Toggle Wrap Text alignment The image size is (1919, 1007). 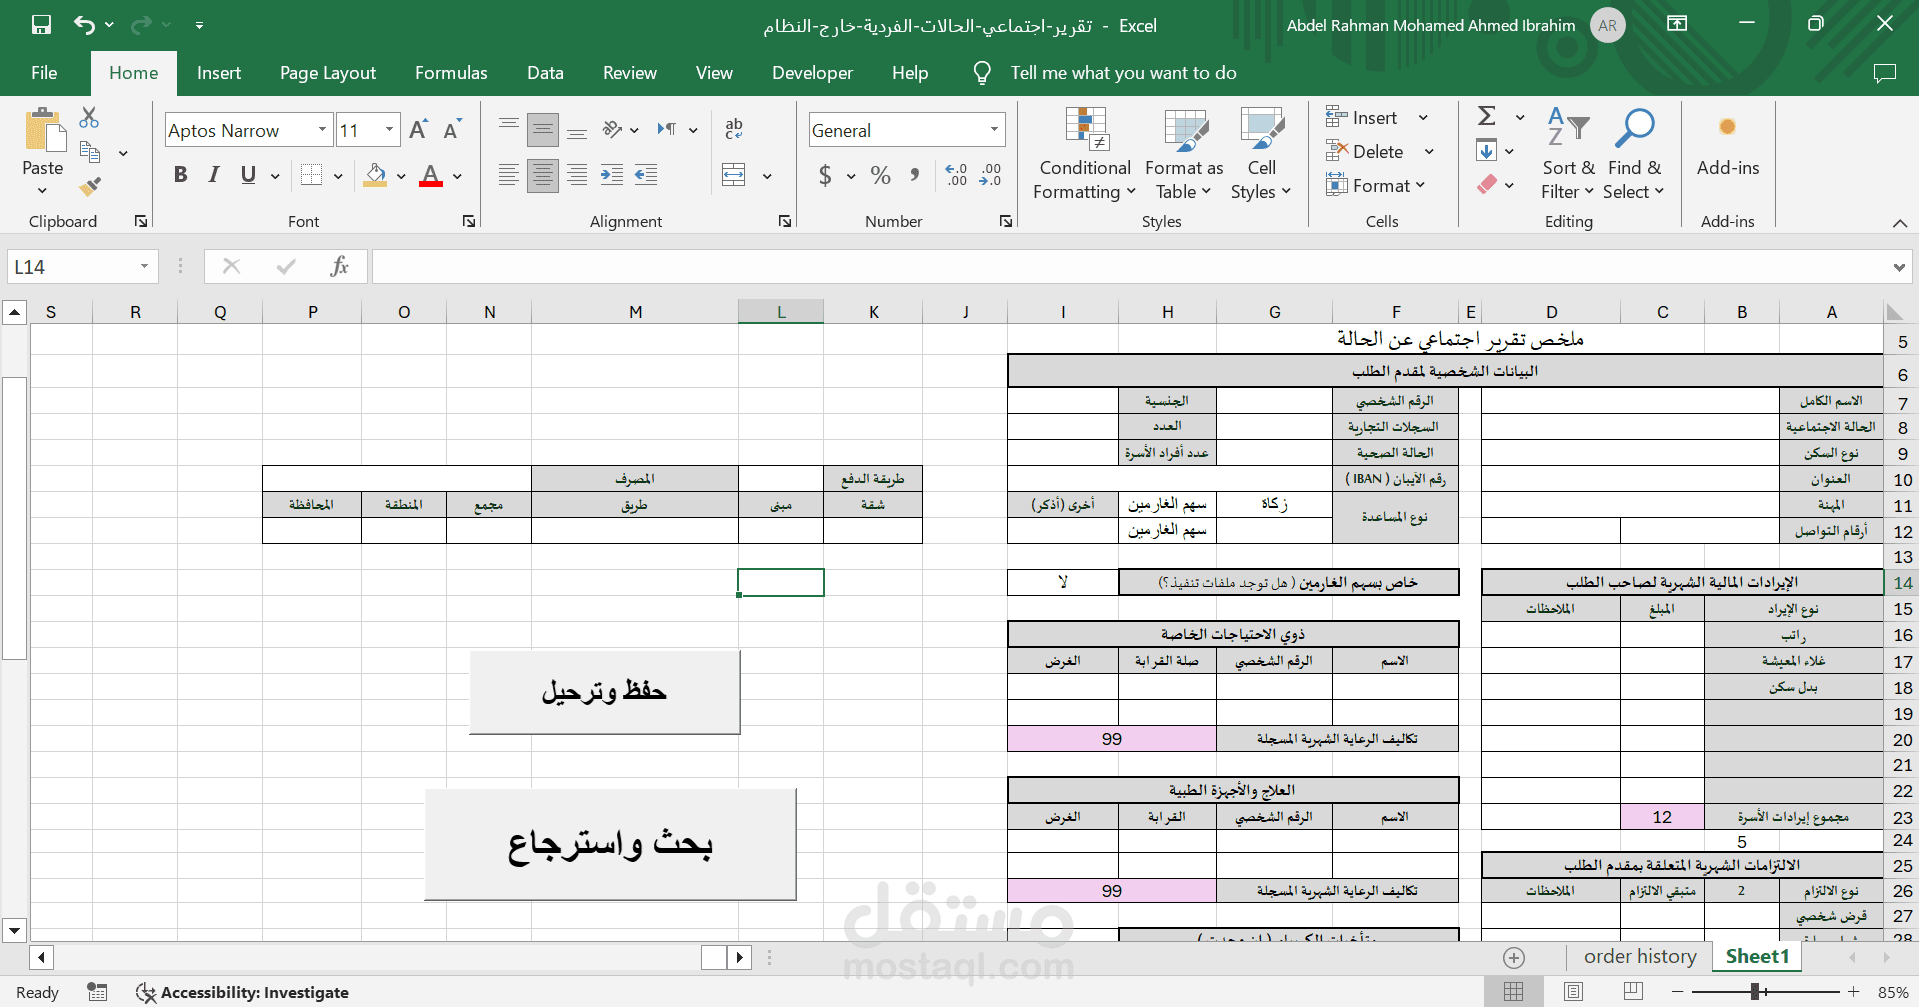pyautogui.click(x=734, y=129)
